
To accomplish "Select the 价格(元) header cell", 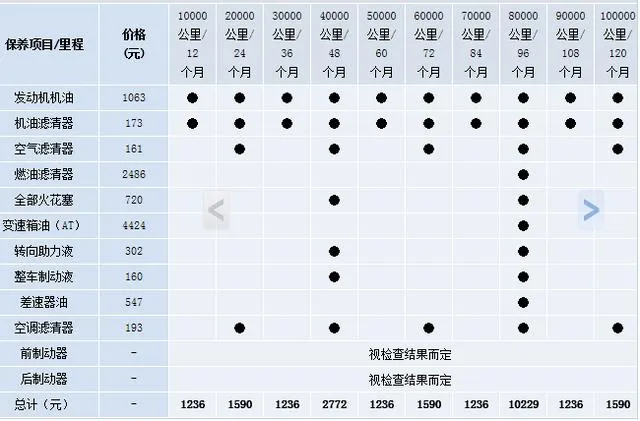I will [134, 44].
